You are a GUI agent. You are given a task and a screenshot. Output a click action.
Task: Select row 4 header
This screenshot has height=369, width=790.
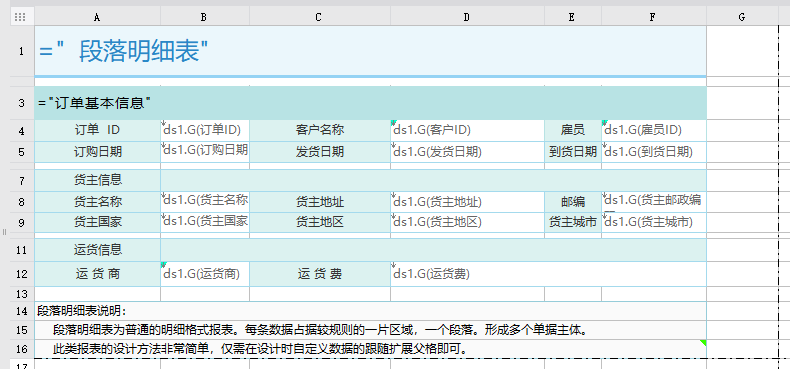point(22,131)
